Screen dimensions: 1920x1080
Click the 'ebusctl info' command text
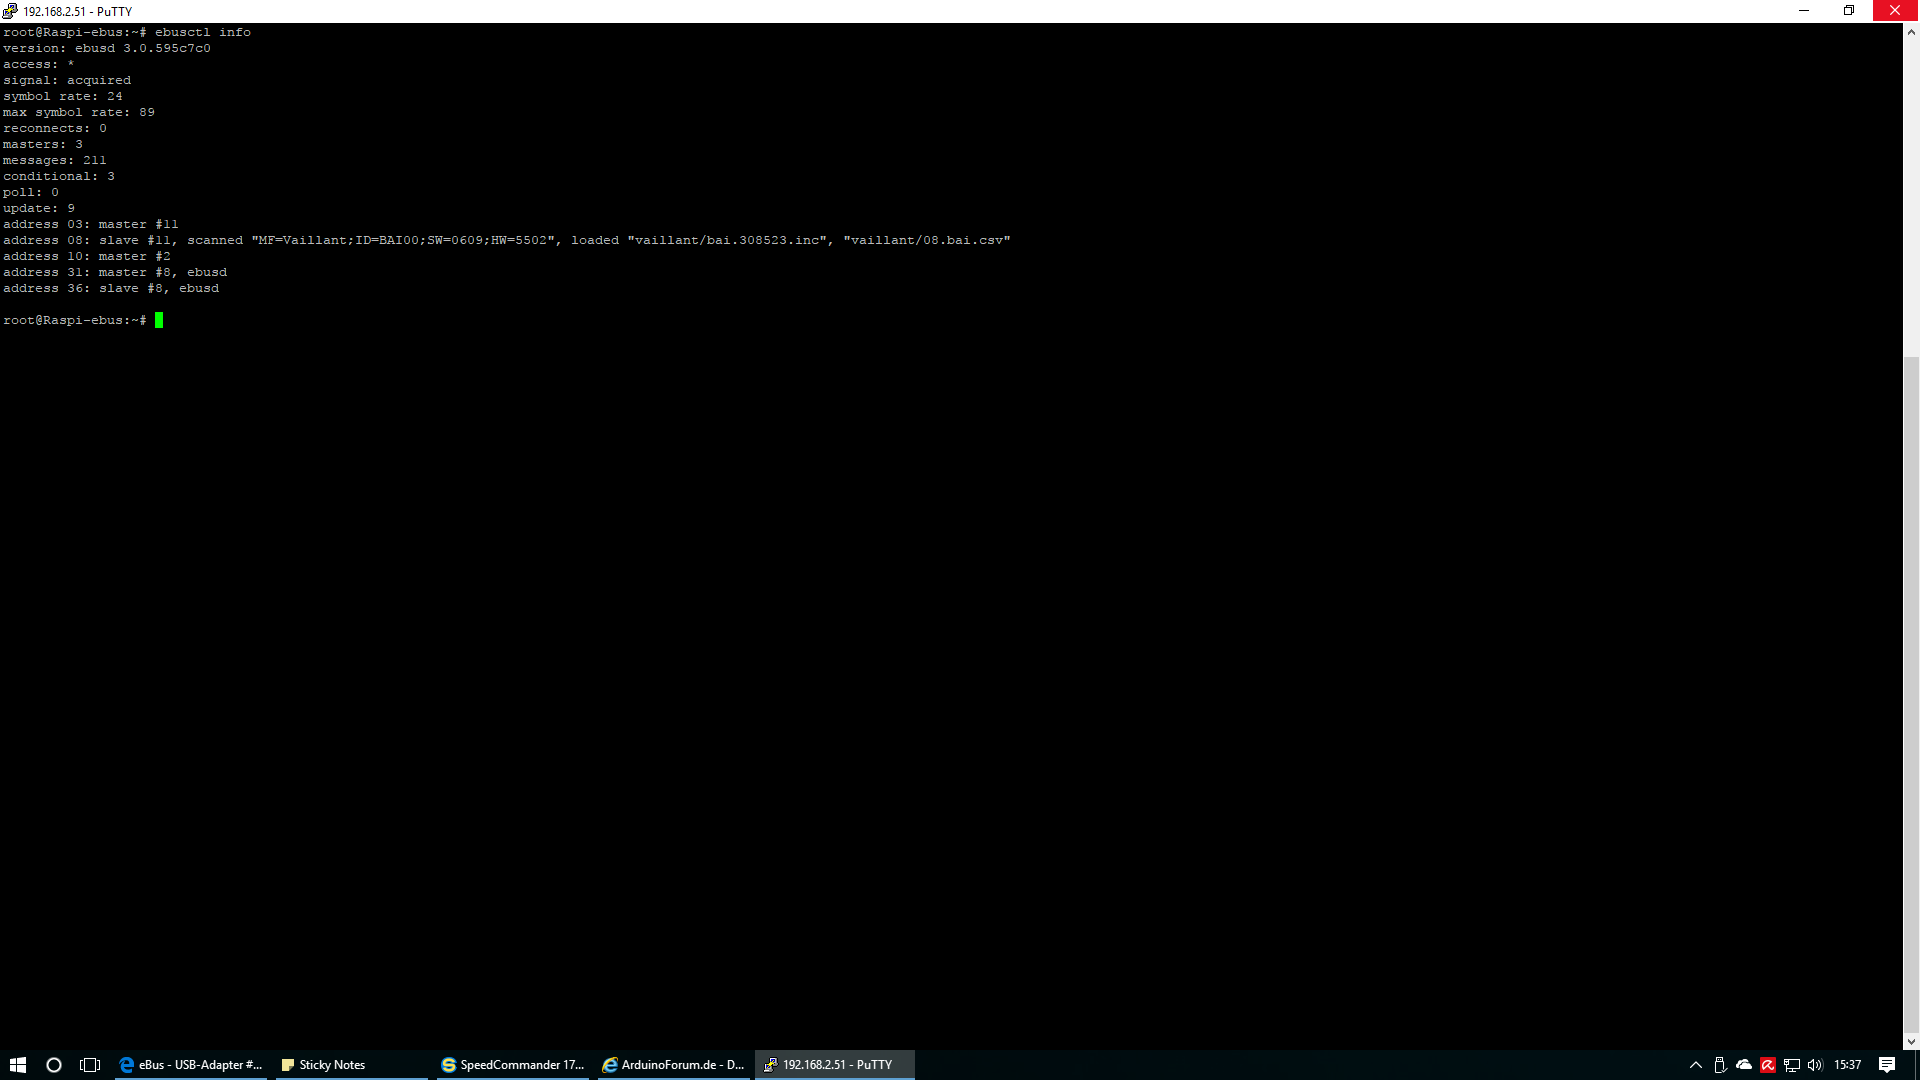[x=203, y=32]
